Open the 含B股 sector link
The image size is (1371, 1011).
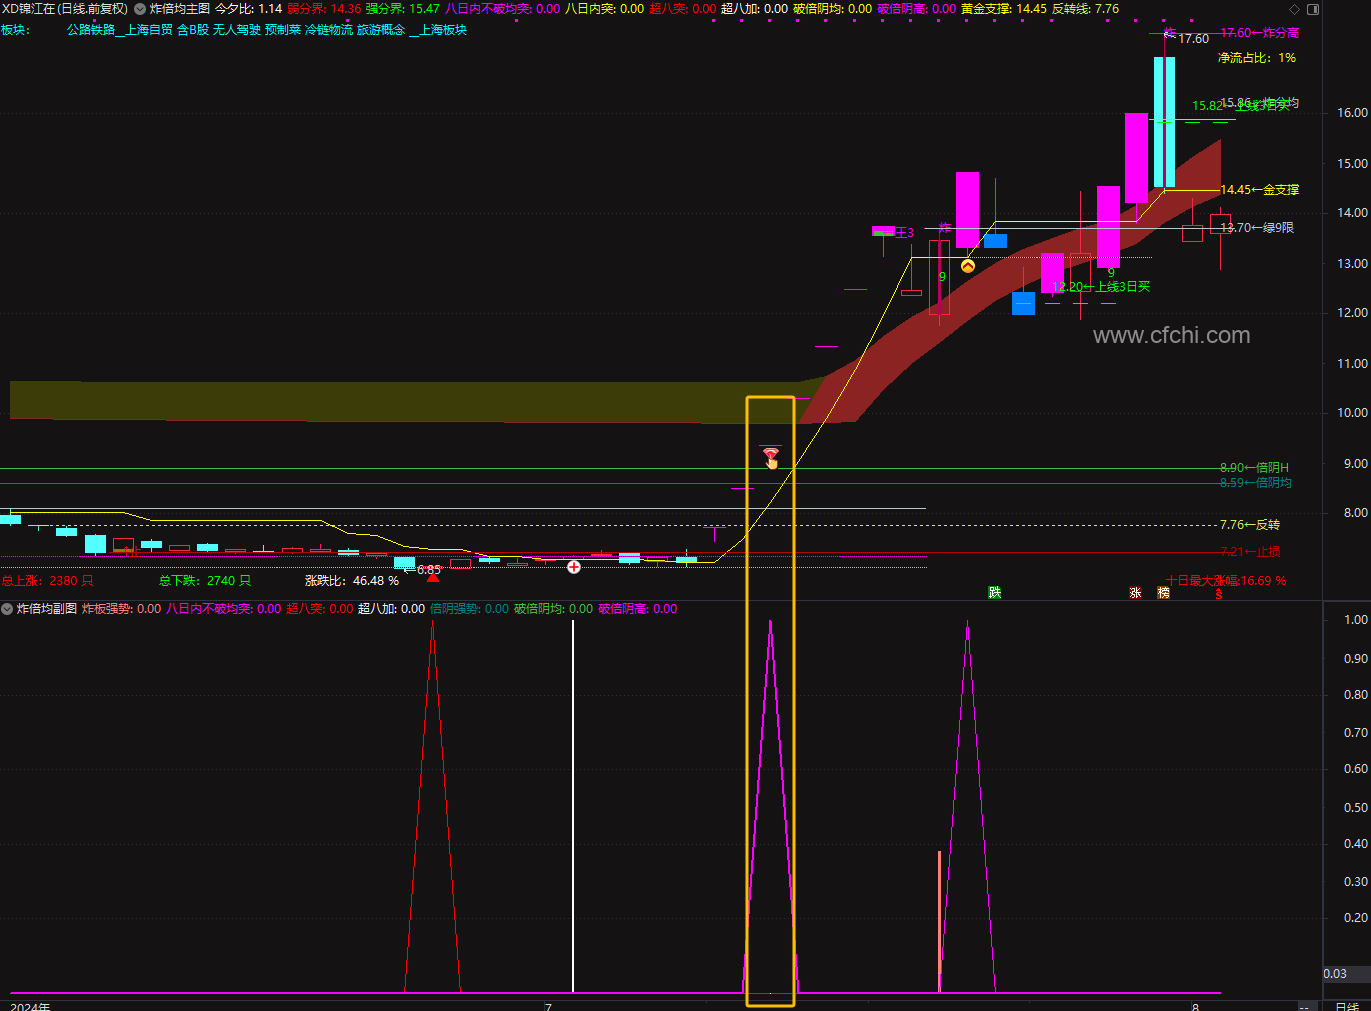point(193,30)
